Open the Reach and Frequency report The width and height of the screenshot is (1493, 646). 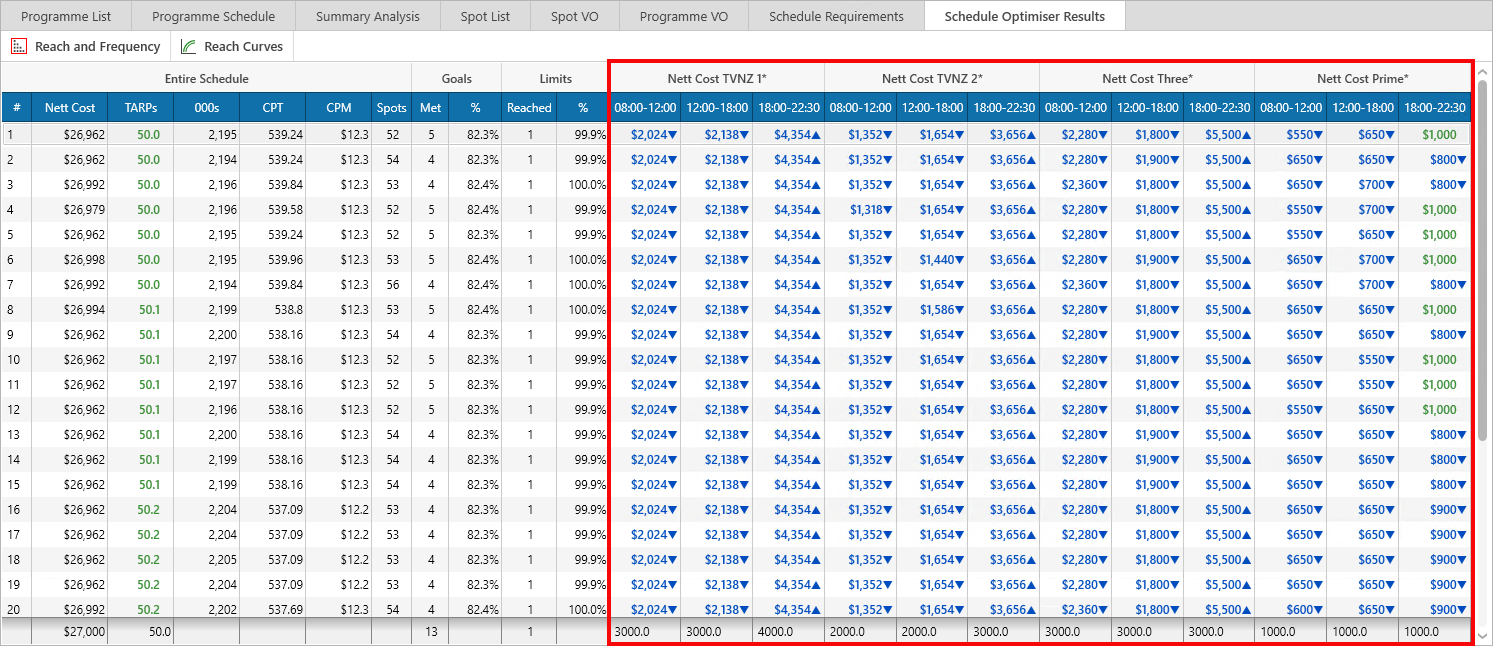tap(86, 46)
